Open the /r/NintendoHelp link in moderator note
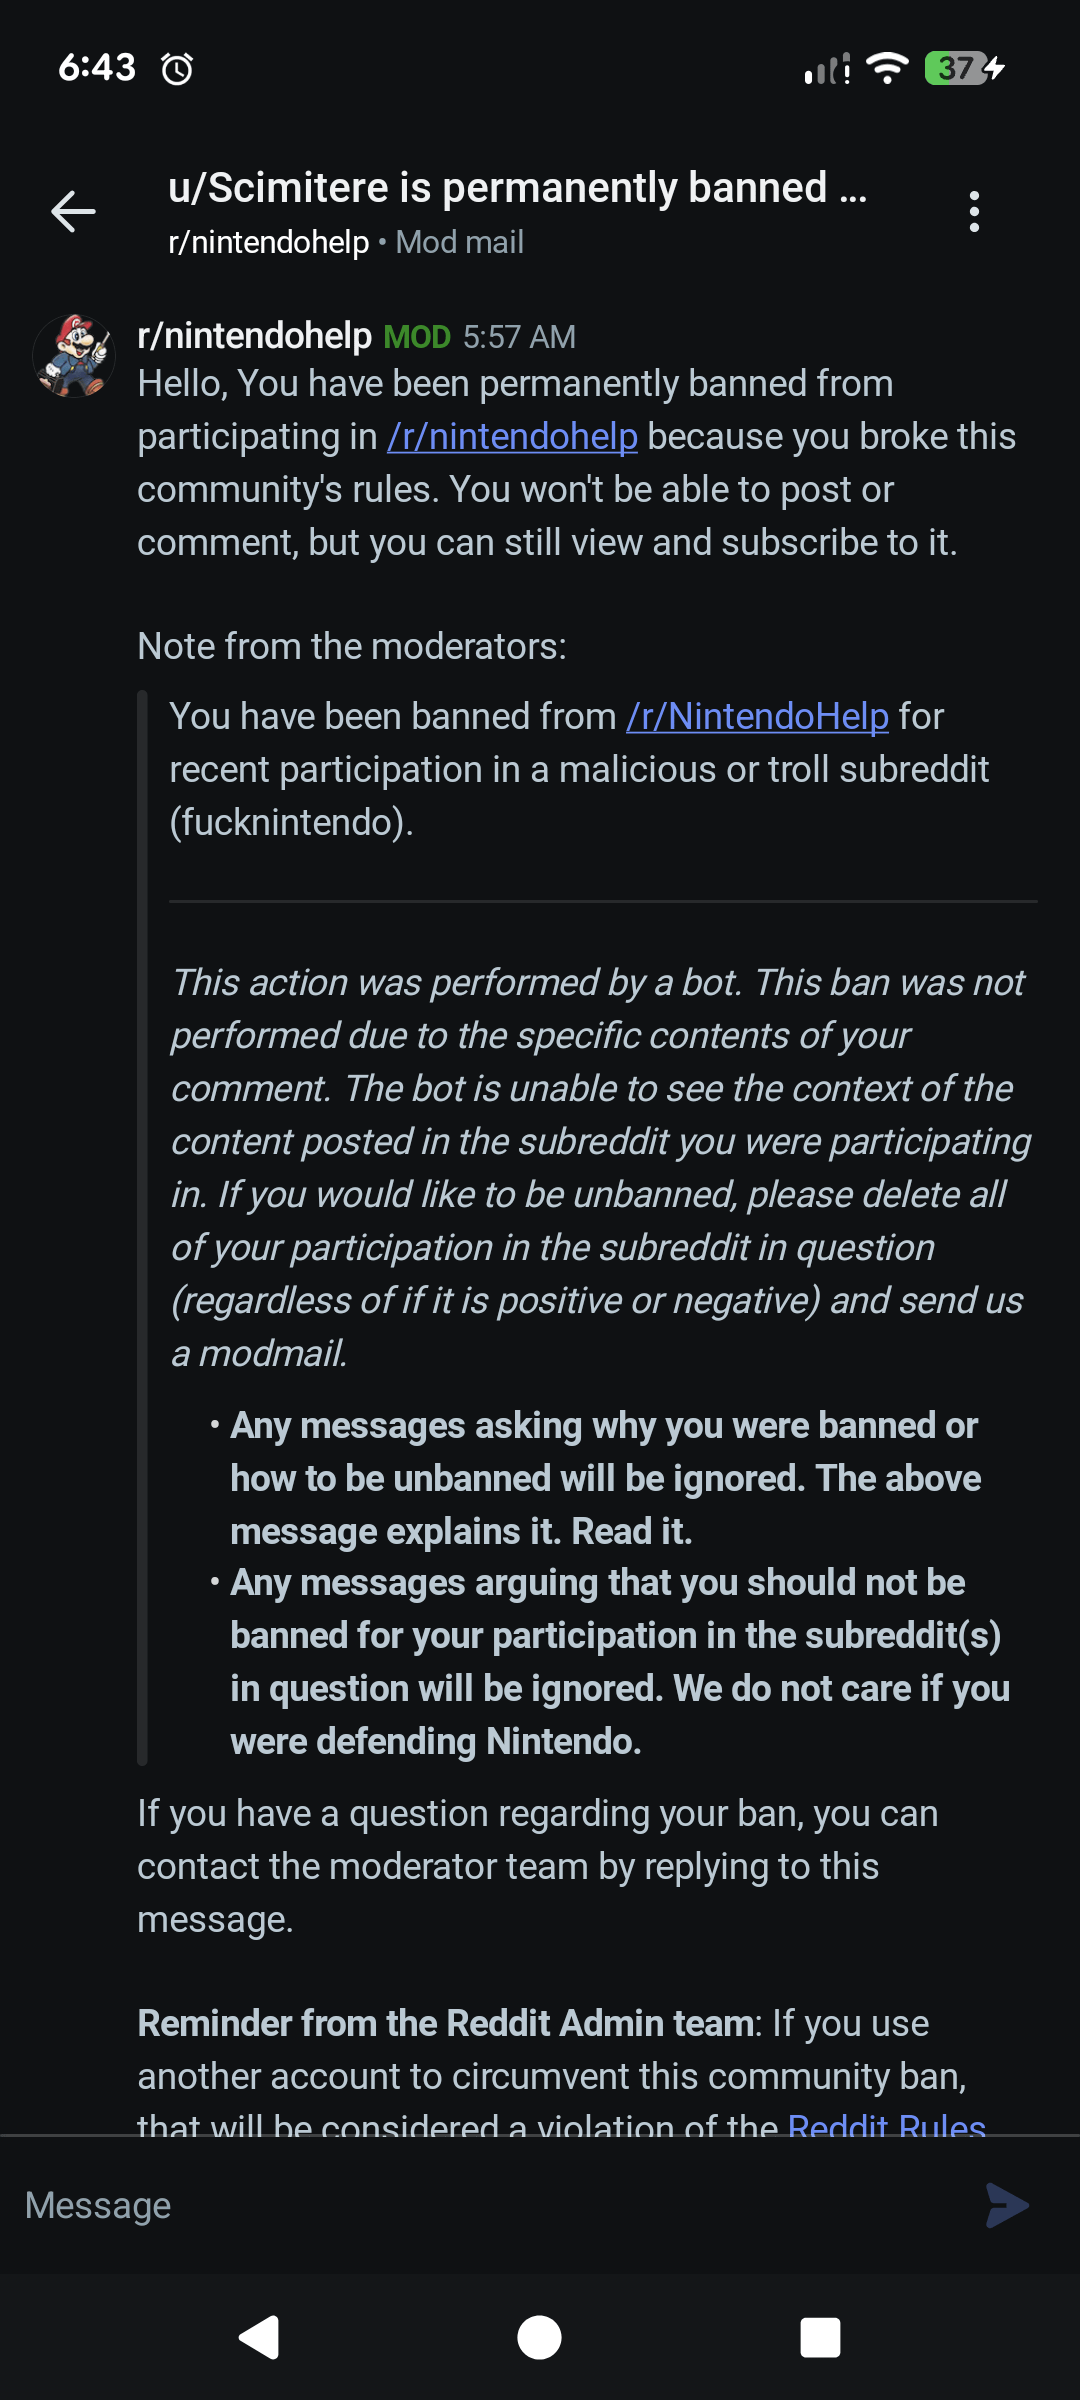This screenshot has width=1080, height=2400. click(x=757, y=717)
